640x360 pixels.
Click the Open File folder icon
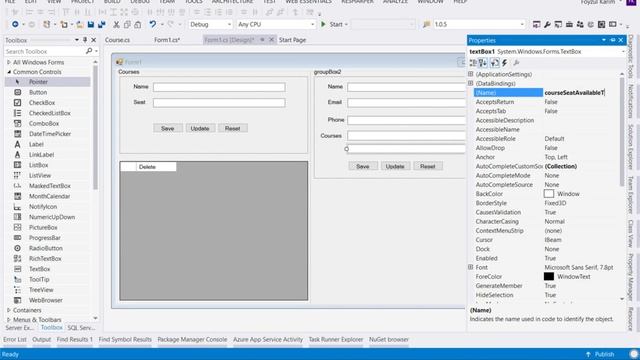click(80, 24)
